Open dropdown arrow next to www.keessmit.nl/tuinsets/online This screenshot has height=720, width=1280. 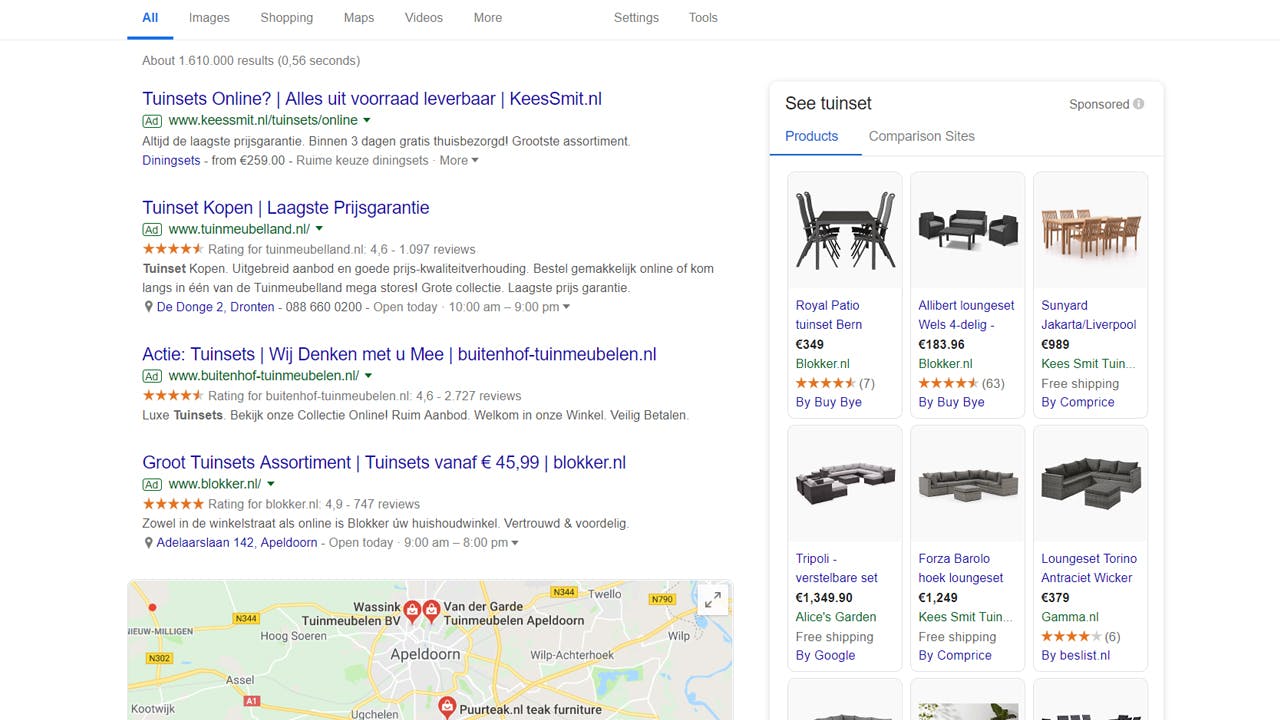point(367,121)
